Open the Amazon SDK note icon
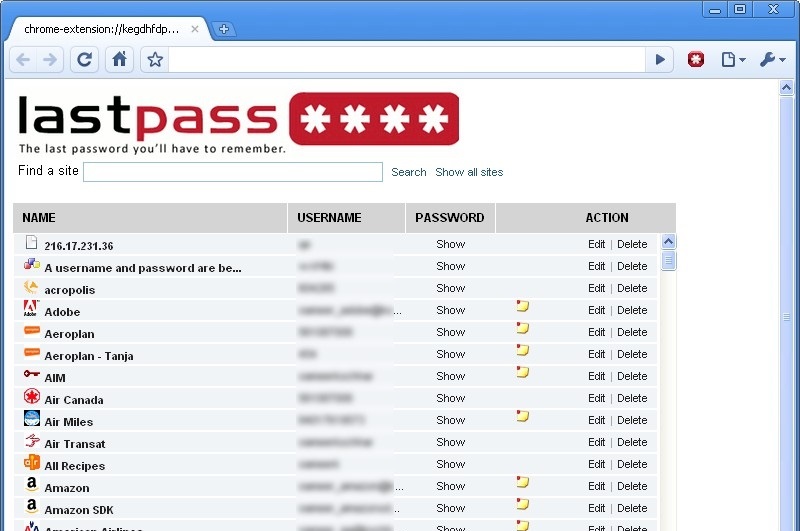This screenshot has height=531, width=800. tap(522, 504)
